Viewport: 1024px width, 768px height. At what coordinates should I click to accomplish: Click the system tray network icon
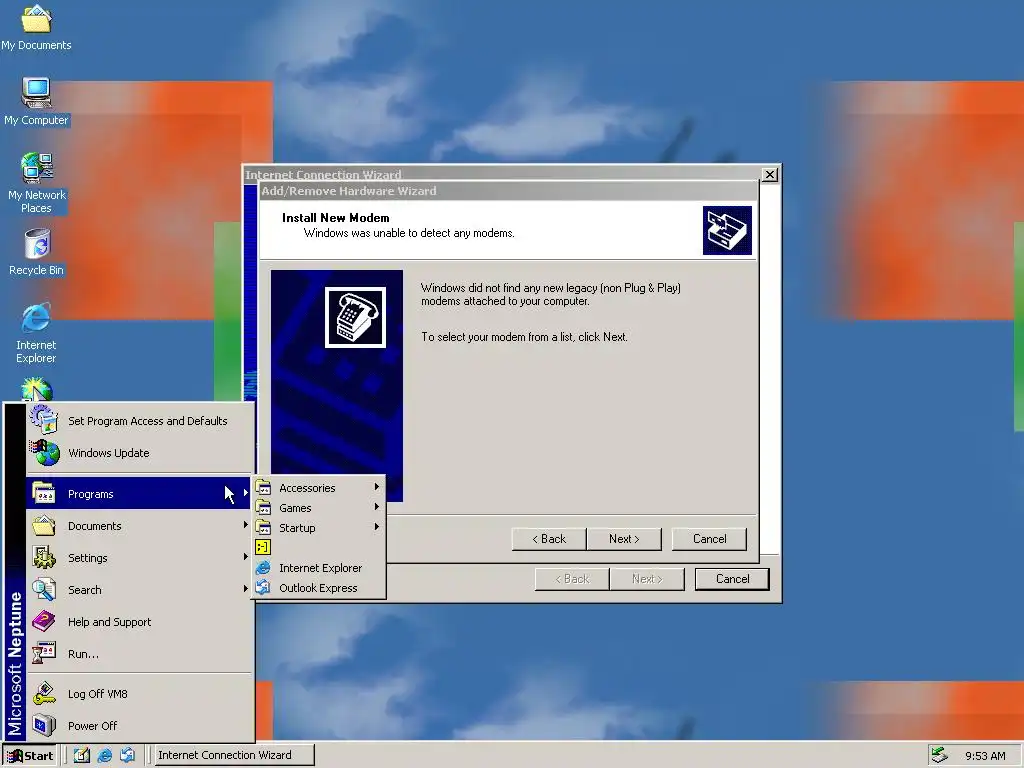click(939, 755)
